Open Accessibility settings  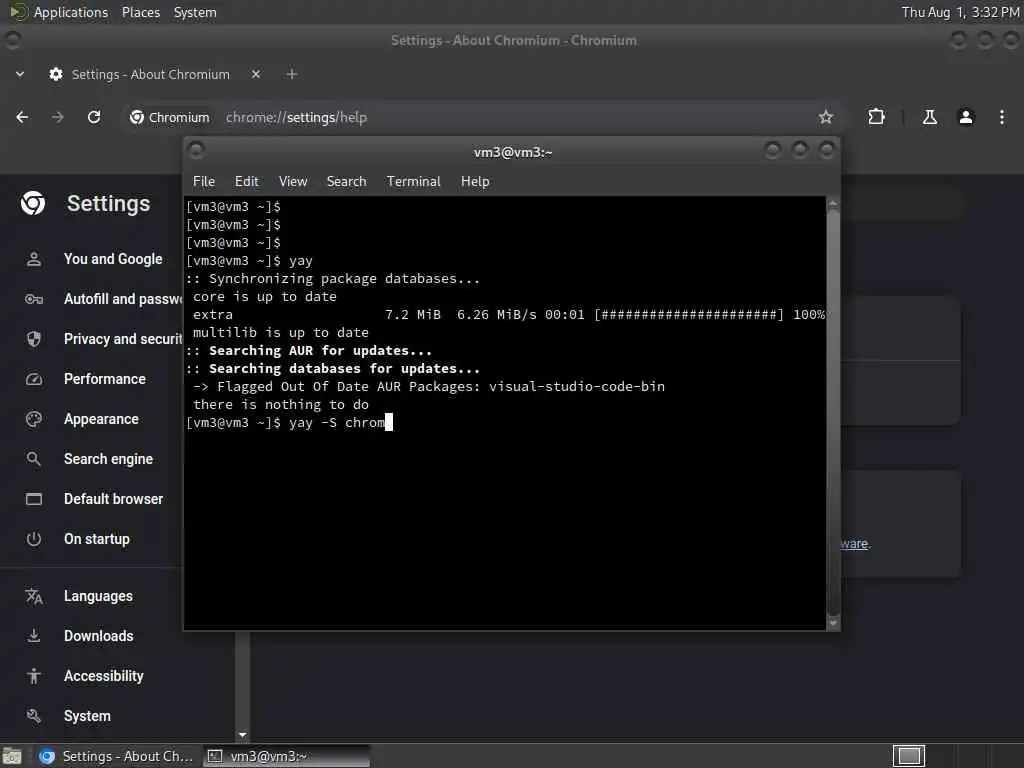click(103, 676)
